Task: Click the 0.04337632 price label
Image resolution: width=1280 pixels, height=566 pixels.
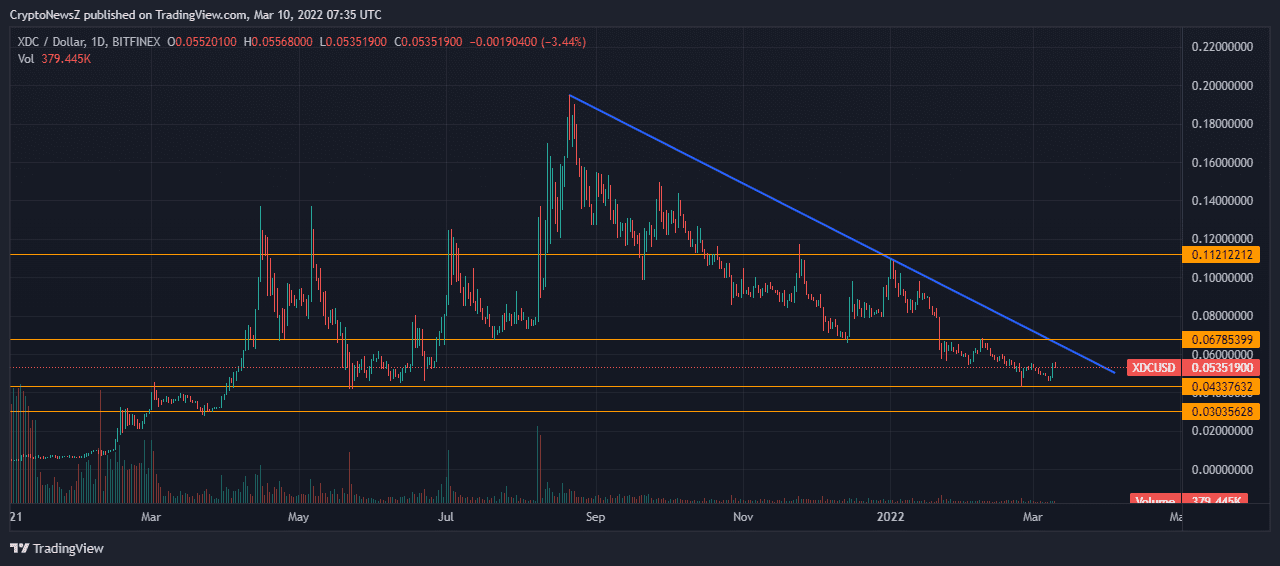Action: [x=1219, y=386]
